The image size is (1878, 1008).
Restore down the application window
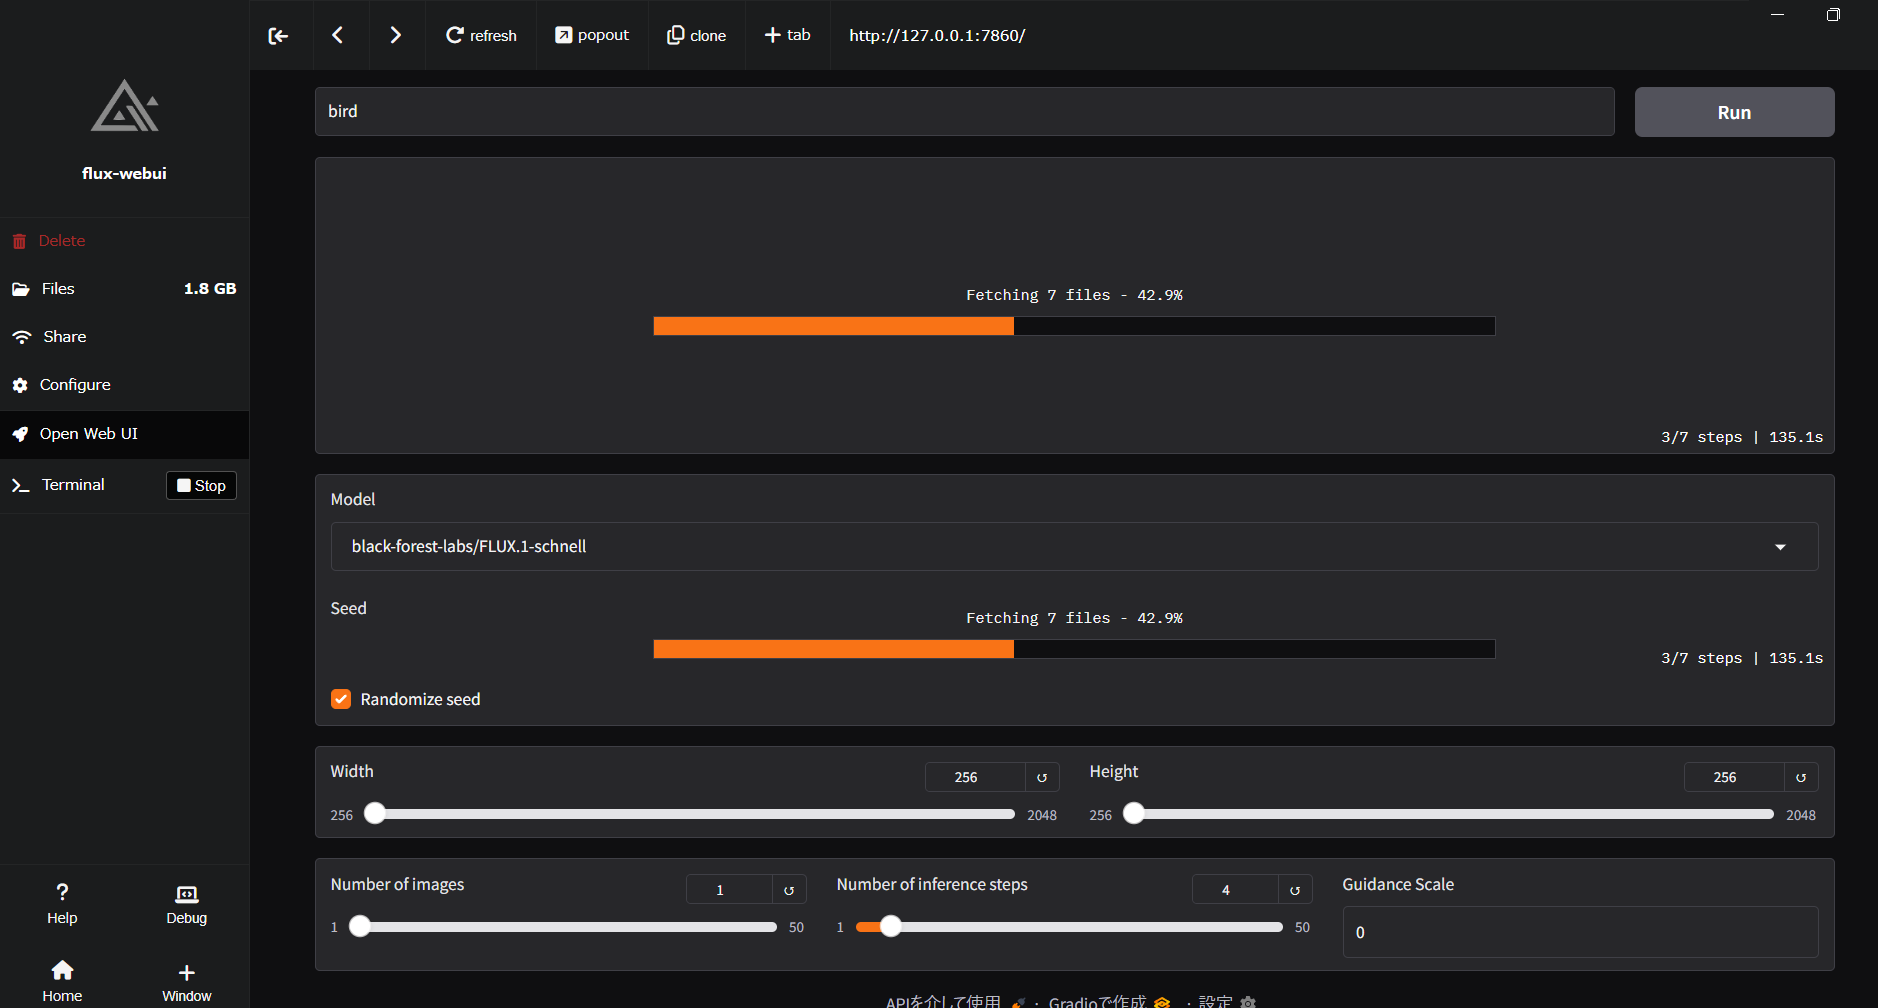click(x=1833, y=15)
